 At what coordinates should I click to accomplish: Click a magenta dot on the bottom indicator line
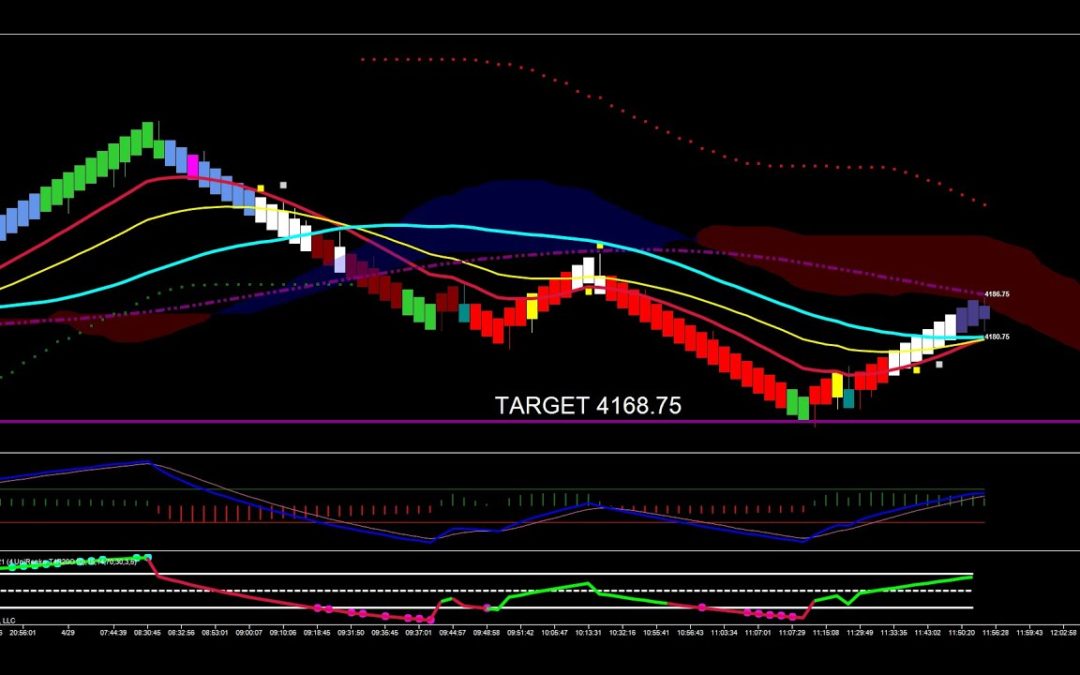[760, 612]
